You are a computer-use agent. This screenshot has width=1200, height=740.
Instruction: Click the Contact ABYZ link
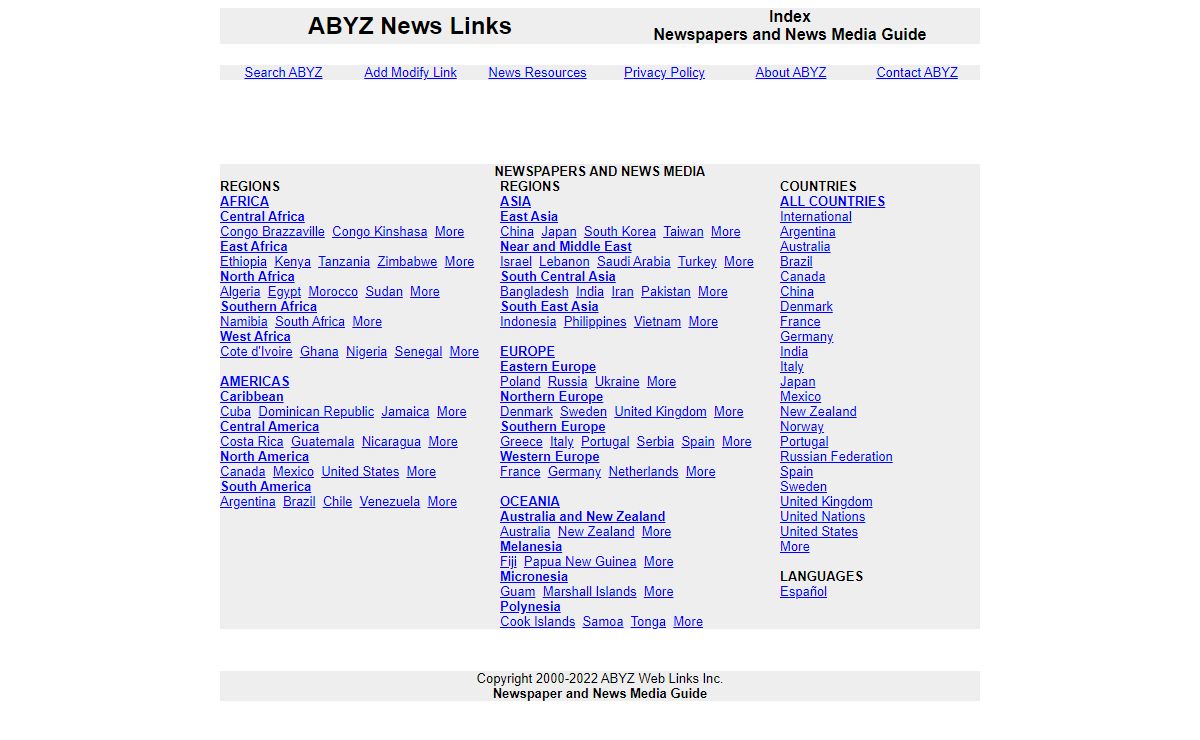[x=917, y=72]
